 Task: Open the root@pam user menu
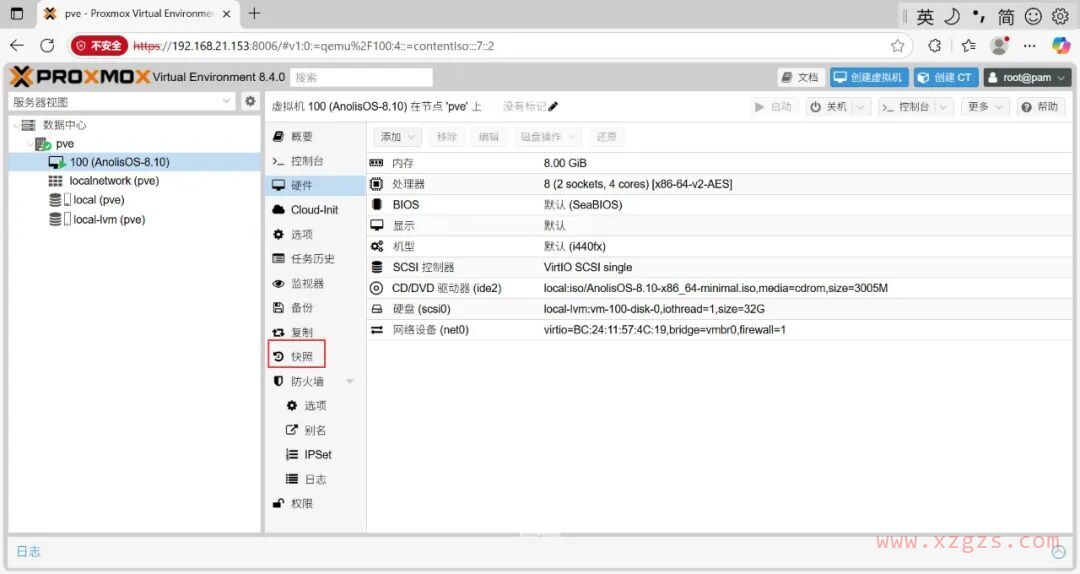[x=1027, y=77]
